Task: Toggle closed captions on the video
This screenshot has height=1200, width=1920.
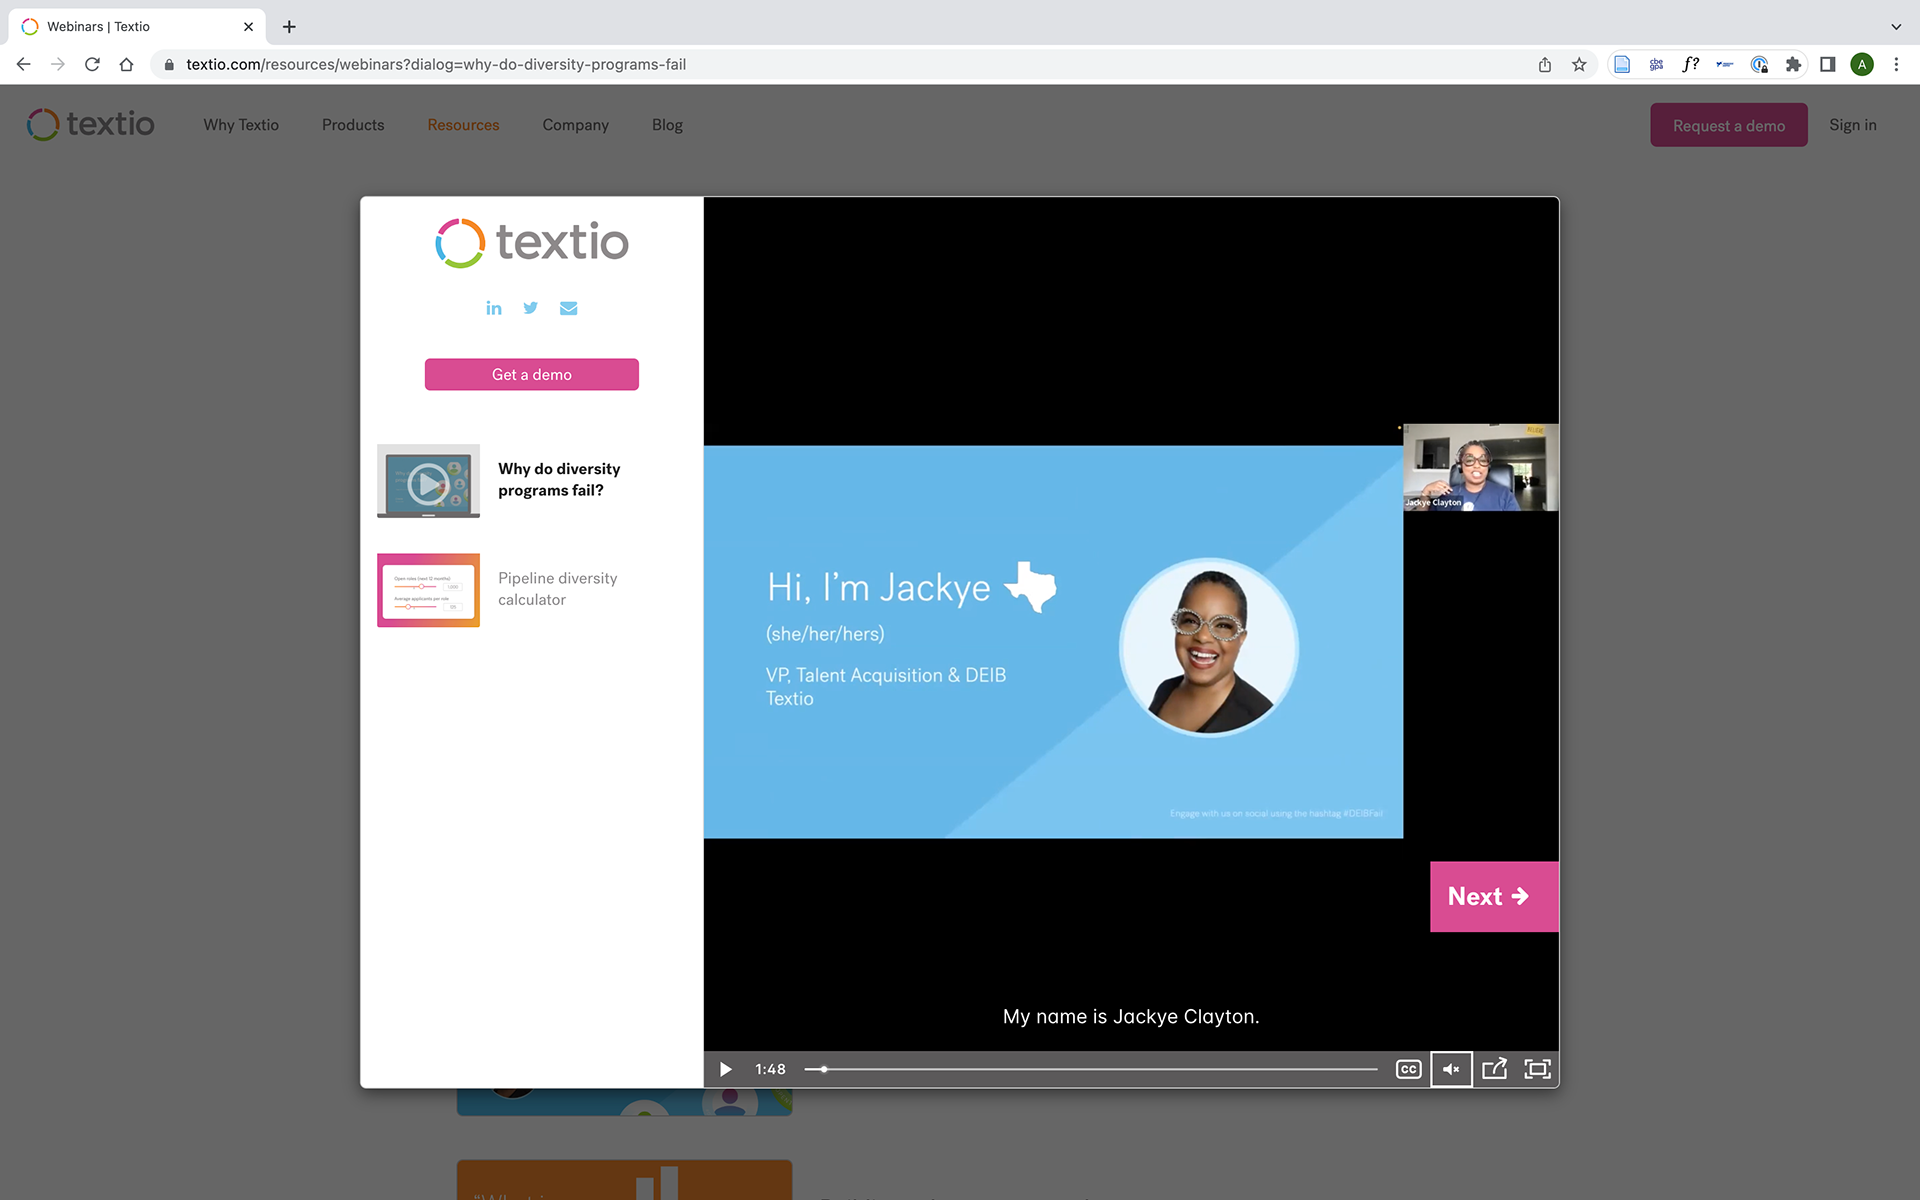Action: coord(1408,1069)
